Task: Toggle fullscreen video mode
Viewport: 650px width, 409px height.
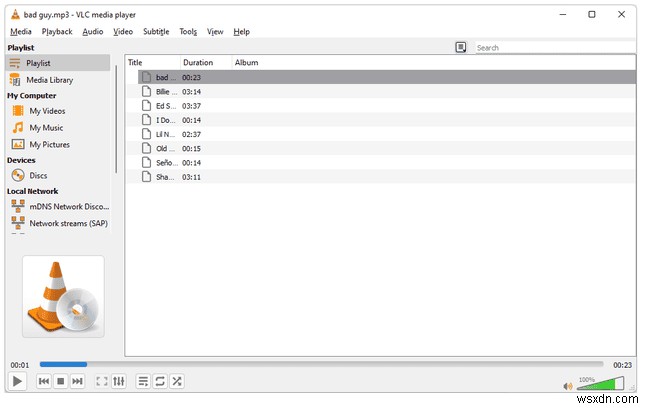Action: click(x=102, y=381)
